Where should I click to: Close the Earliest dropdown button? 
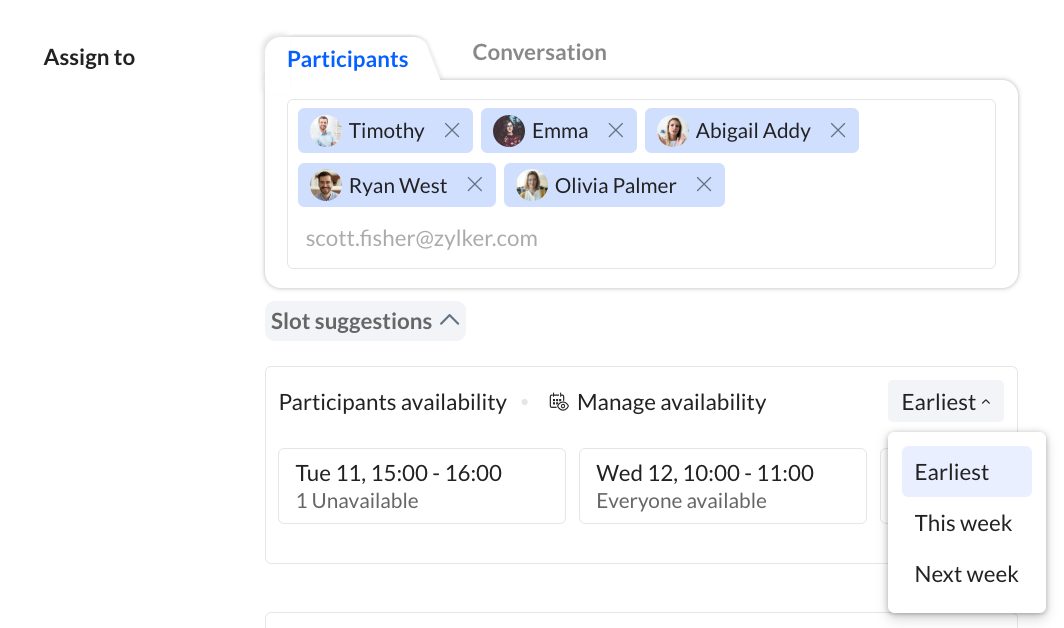pos(945,402)
